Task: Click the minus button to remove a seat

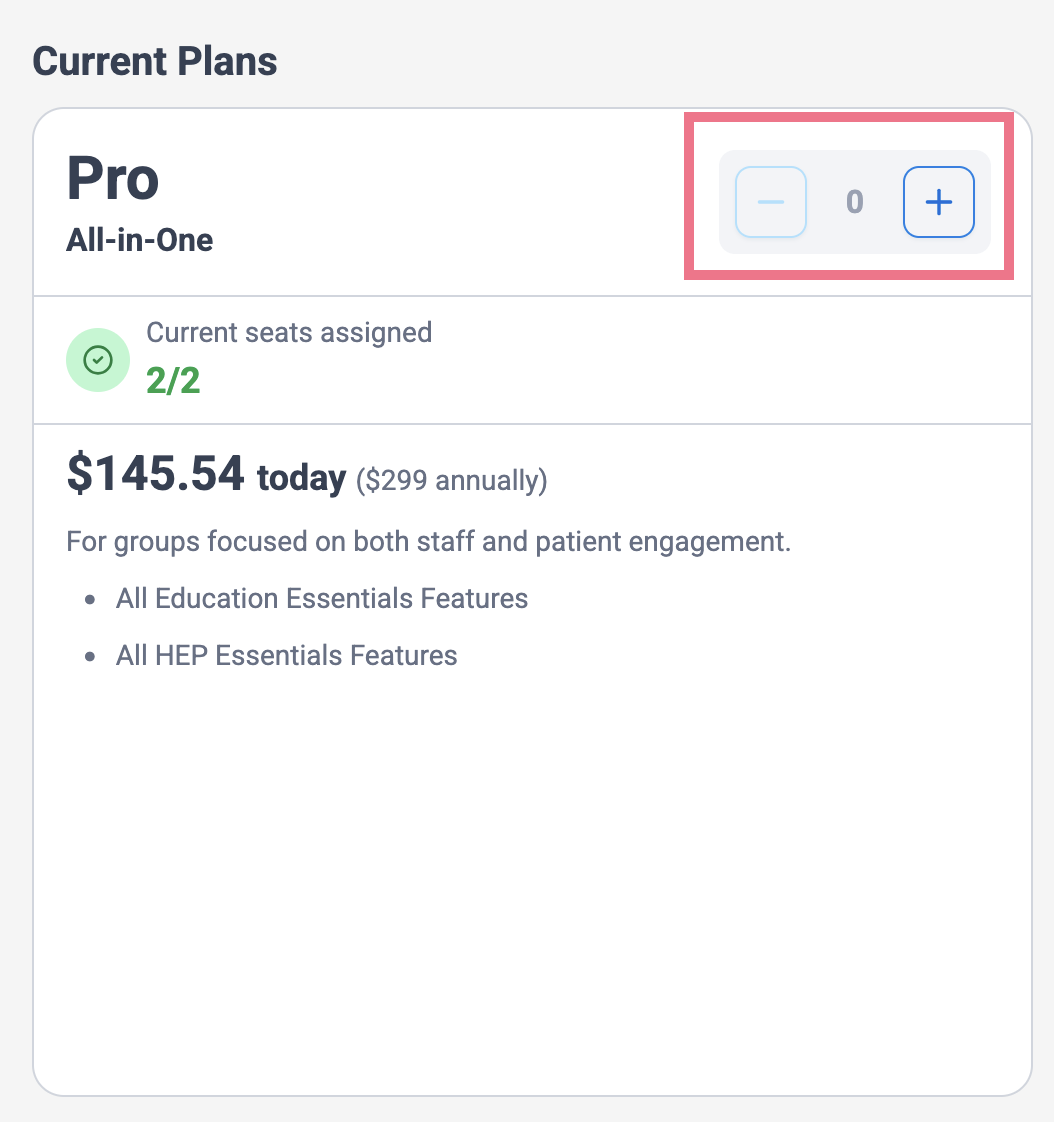Action: click(x=771, y=202)
